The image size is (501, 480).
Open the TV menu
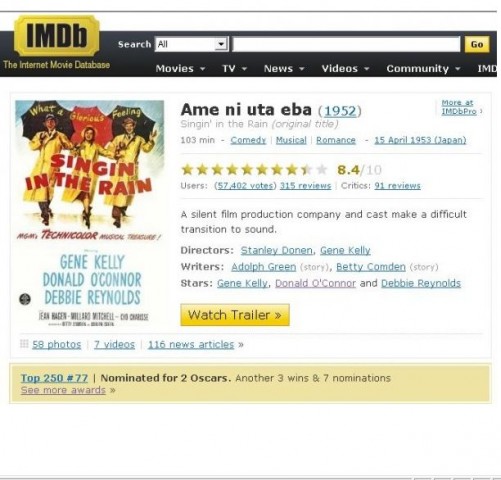tap(234, 69)
